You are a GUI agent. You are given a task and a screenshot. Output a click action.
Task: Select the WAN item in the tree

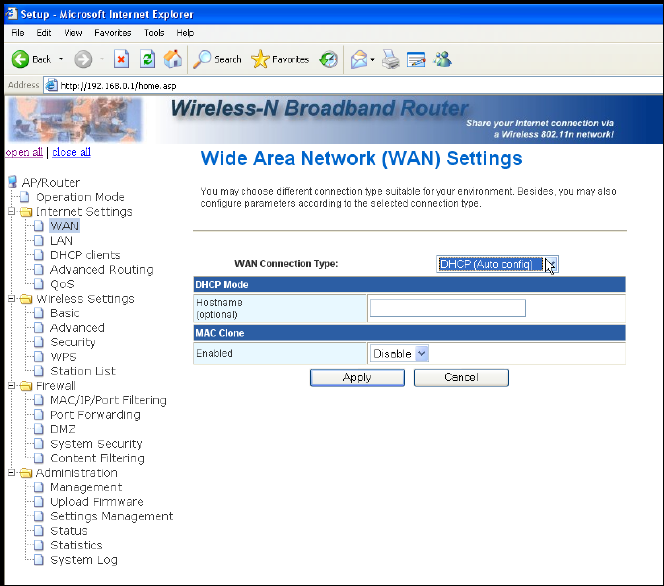(64, 226)
